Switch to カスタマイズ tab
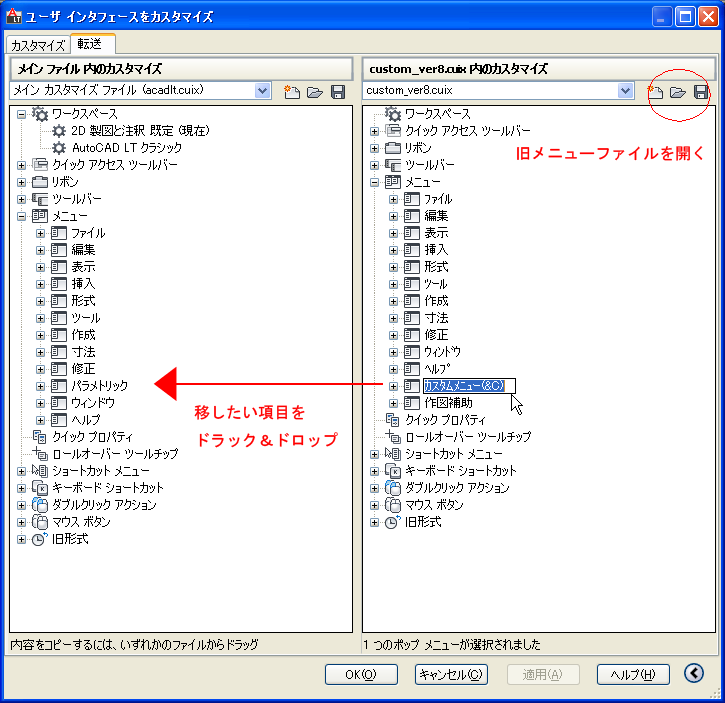Image resolution: width=725 pixels, height=703 pixels. pyautogui.click(x=38, y=45)
